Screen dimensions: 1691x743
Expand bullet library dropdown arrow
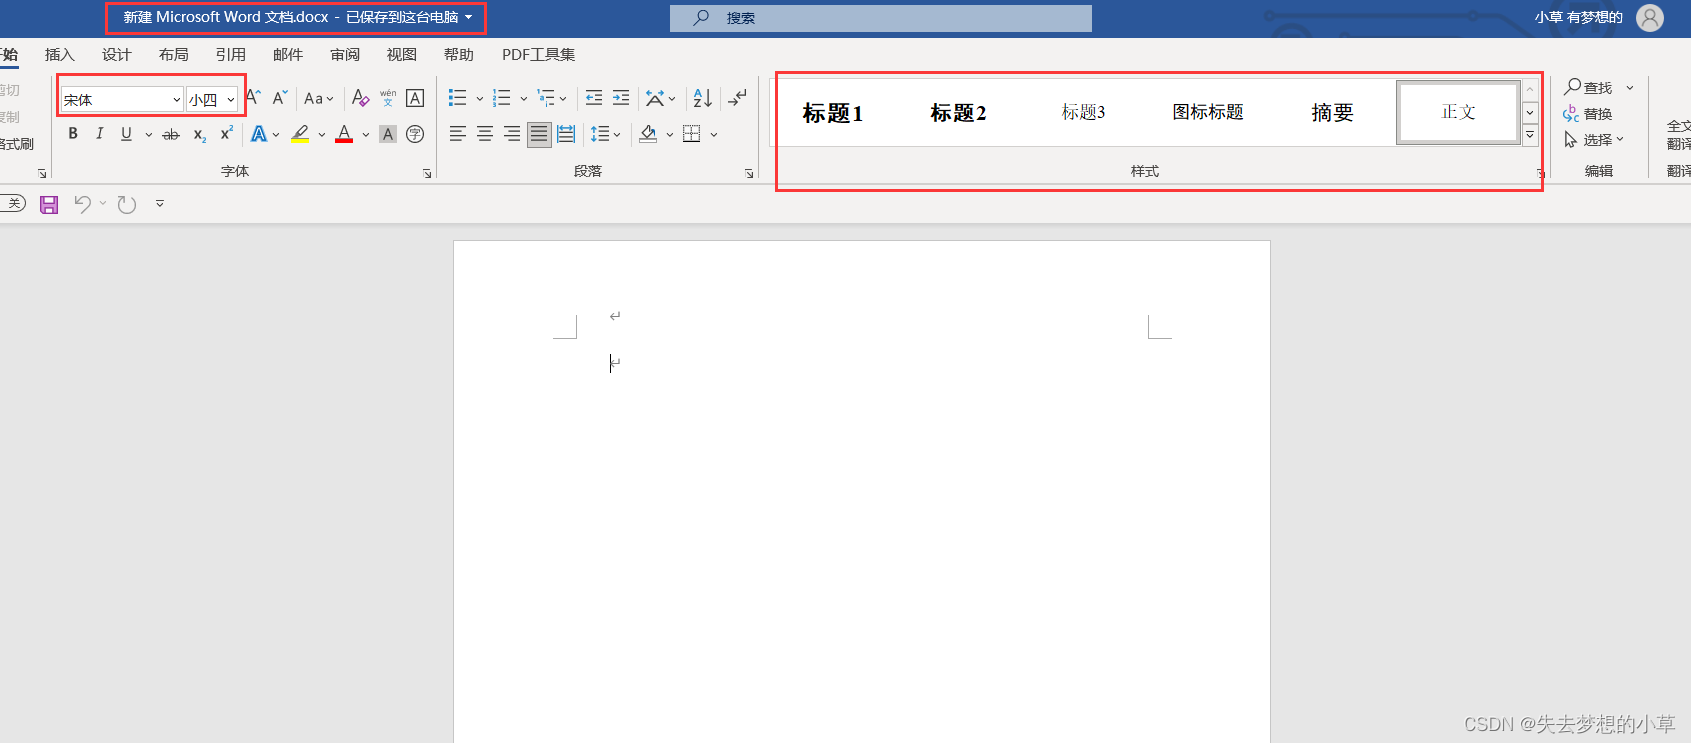[x=480, y=98]
